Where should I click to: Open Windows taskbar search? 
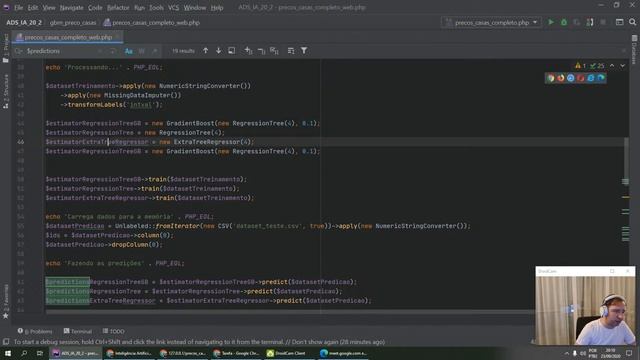point(24,353)
